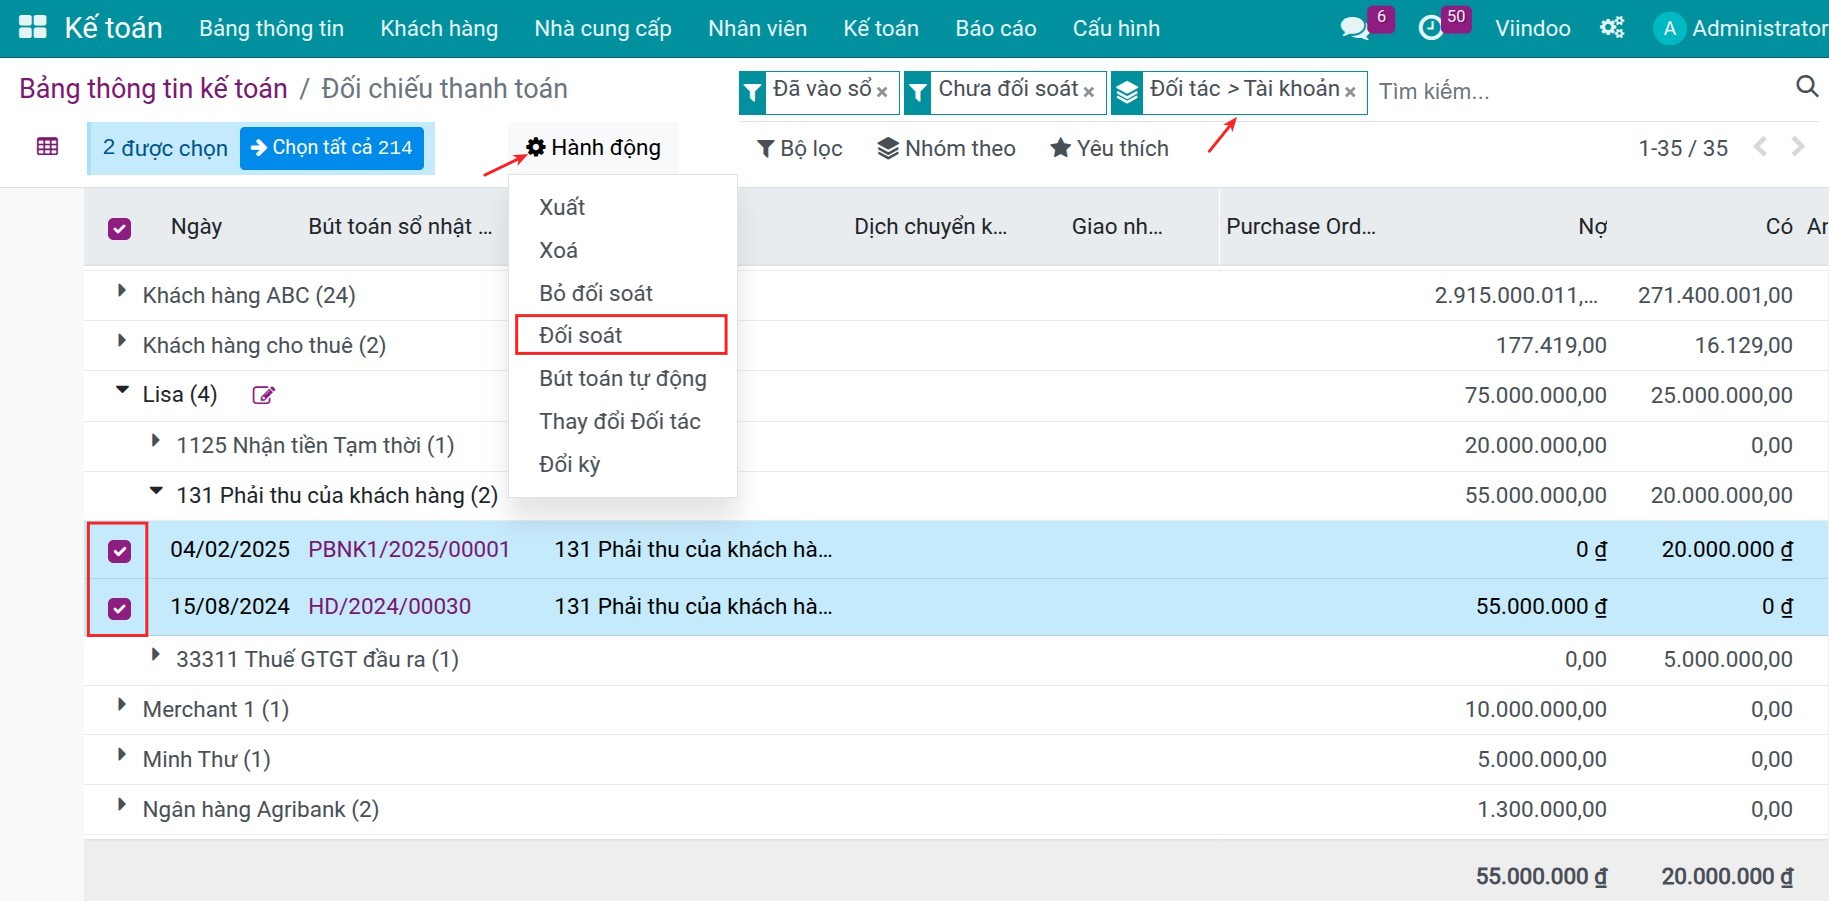Image resolution: width=1829 pixels, height=901 pixels.
Task: Open journal entry HD/2024/00030
Action: tap(389, 606)
